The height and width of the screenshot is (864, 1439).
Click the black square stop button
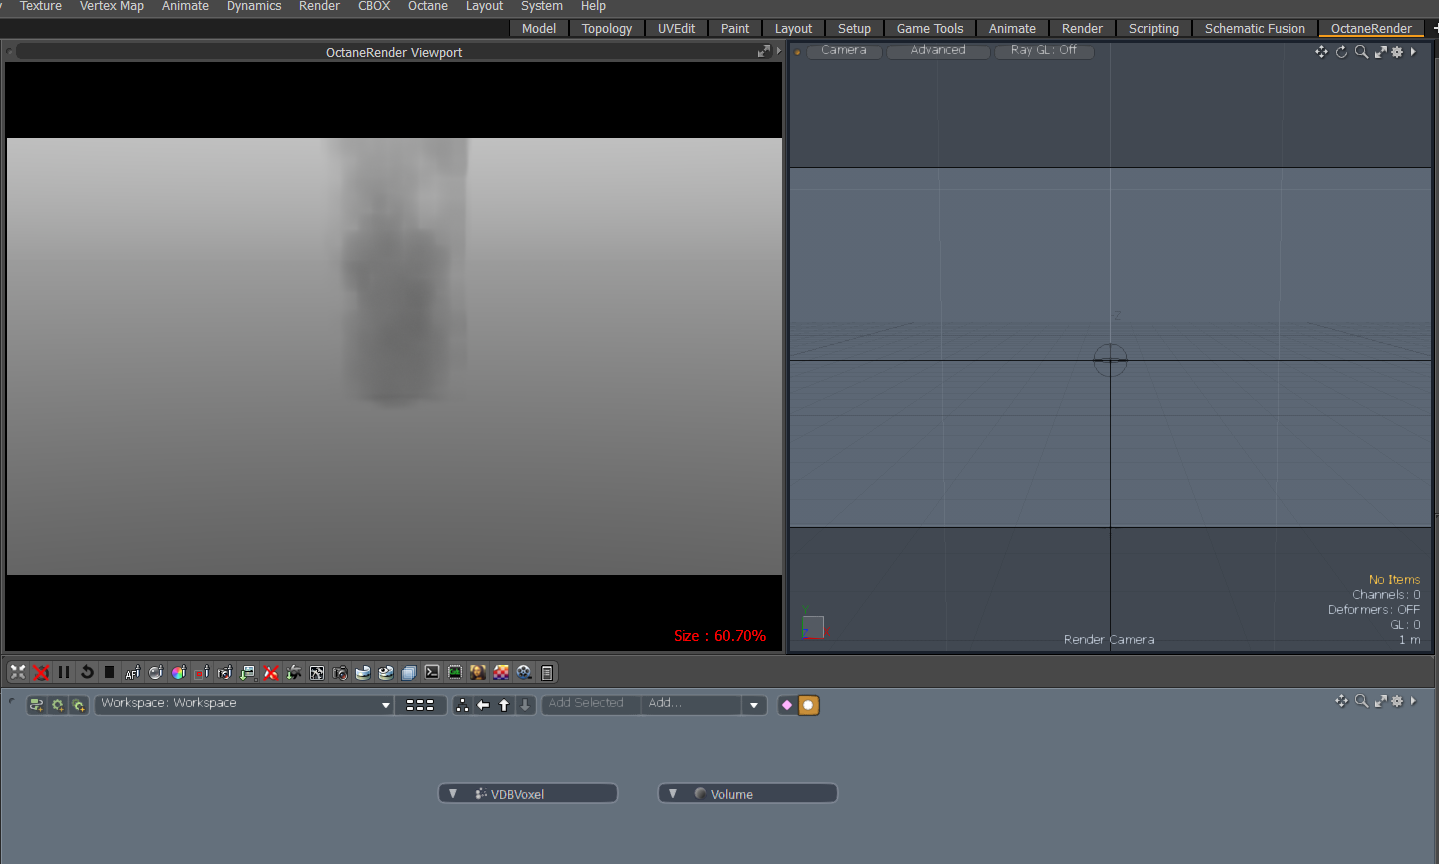pos(110,673)
